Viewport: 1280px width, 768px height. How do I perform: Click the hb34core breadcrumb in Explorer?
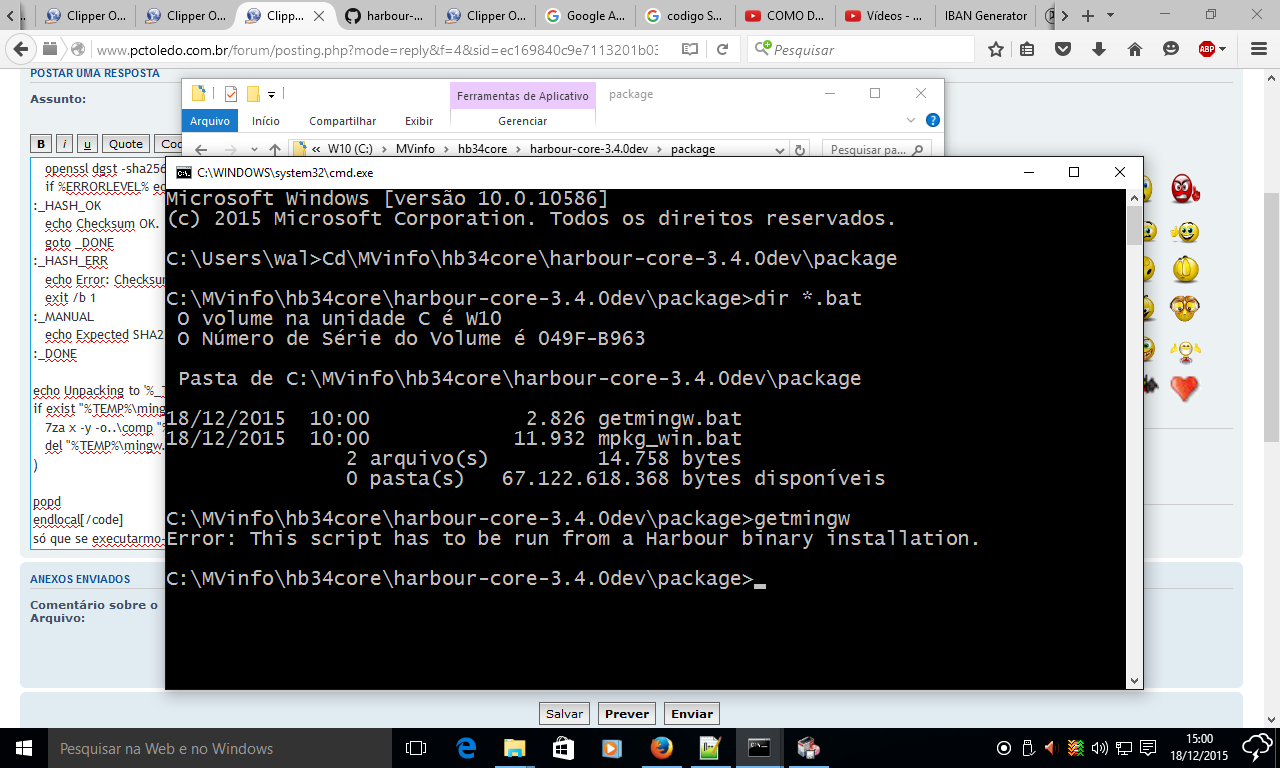click(x=483, y=149)
